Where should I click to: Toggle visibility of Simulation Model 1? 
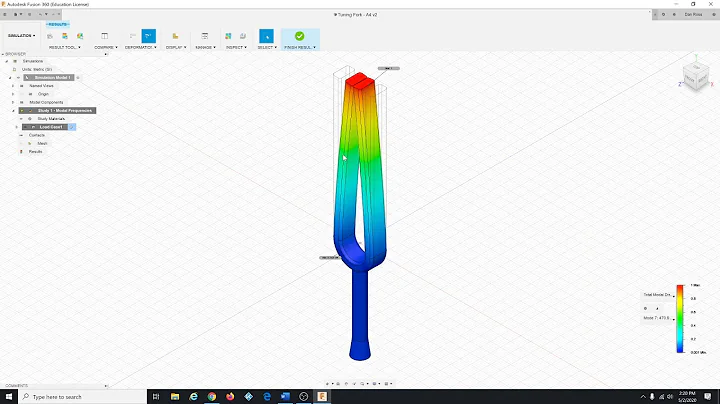coord(18,78)
